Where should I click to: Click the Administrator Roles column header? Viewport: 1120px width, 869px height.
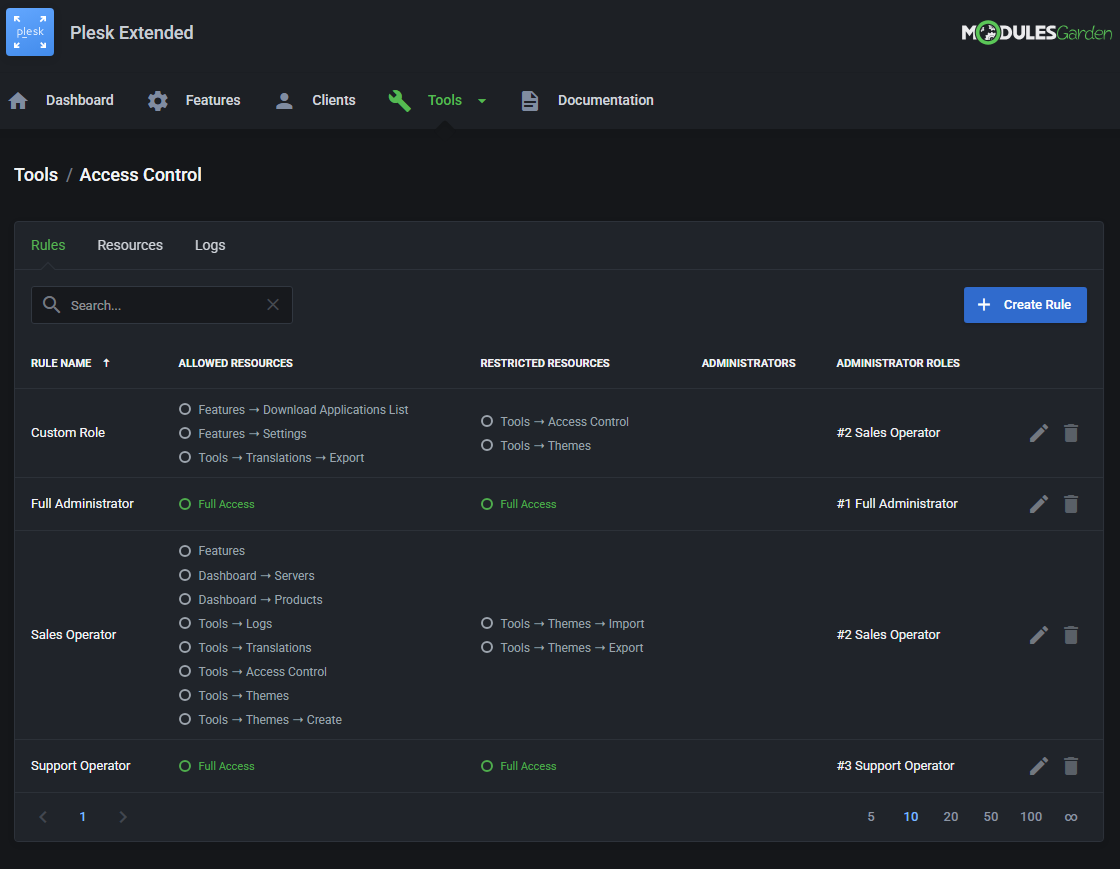tap(898, 363)
